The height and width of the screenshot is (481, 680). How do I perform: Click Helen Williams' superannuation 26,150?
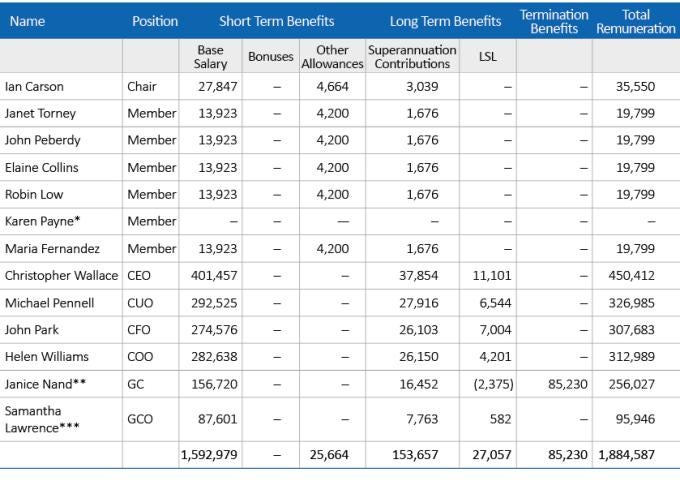coord(419,357)
